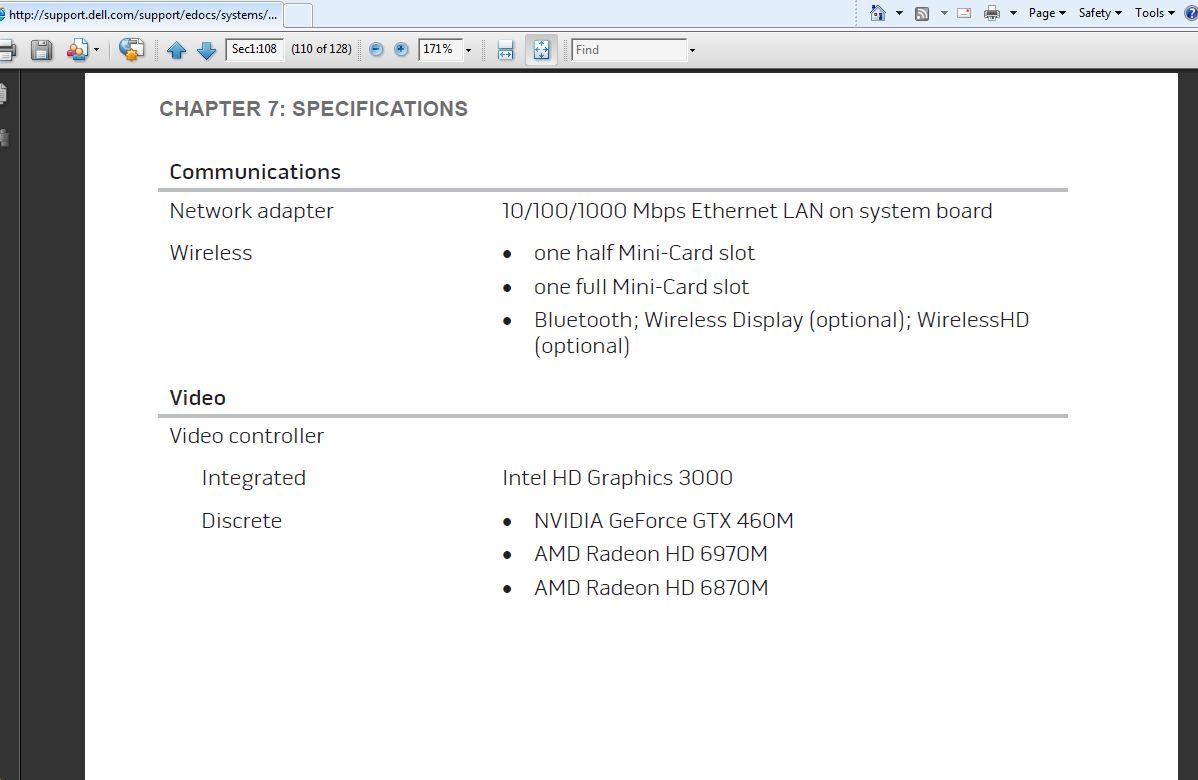Click the pages panel icon in left sidebar
1198x780 pixels.
tap(4, 94)
